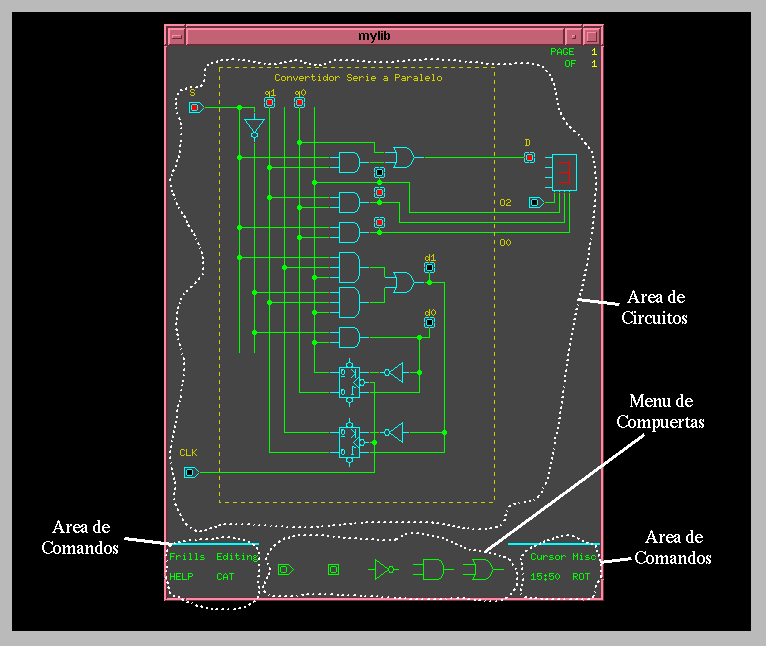766x646 pixels.
Task: Click the 7-segment display component
Action: (564, 173)
